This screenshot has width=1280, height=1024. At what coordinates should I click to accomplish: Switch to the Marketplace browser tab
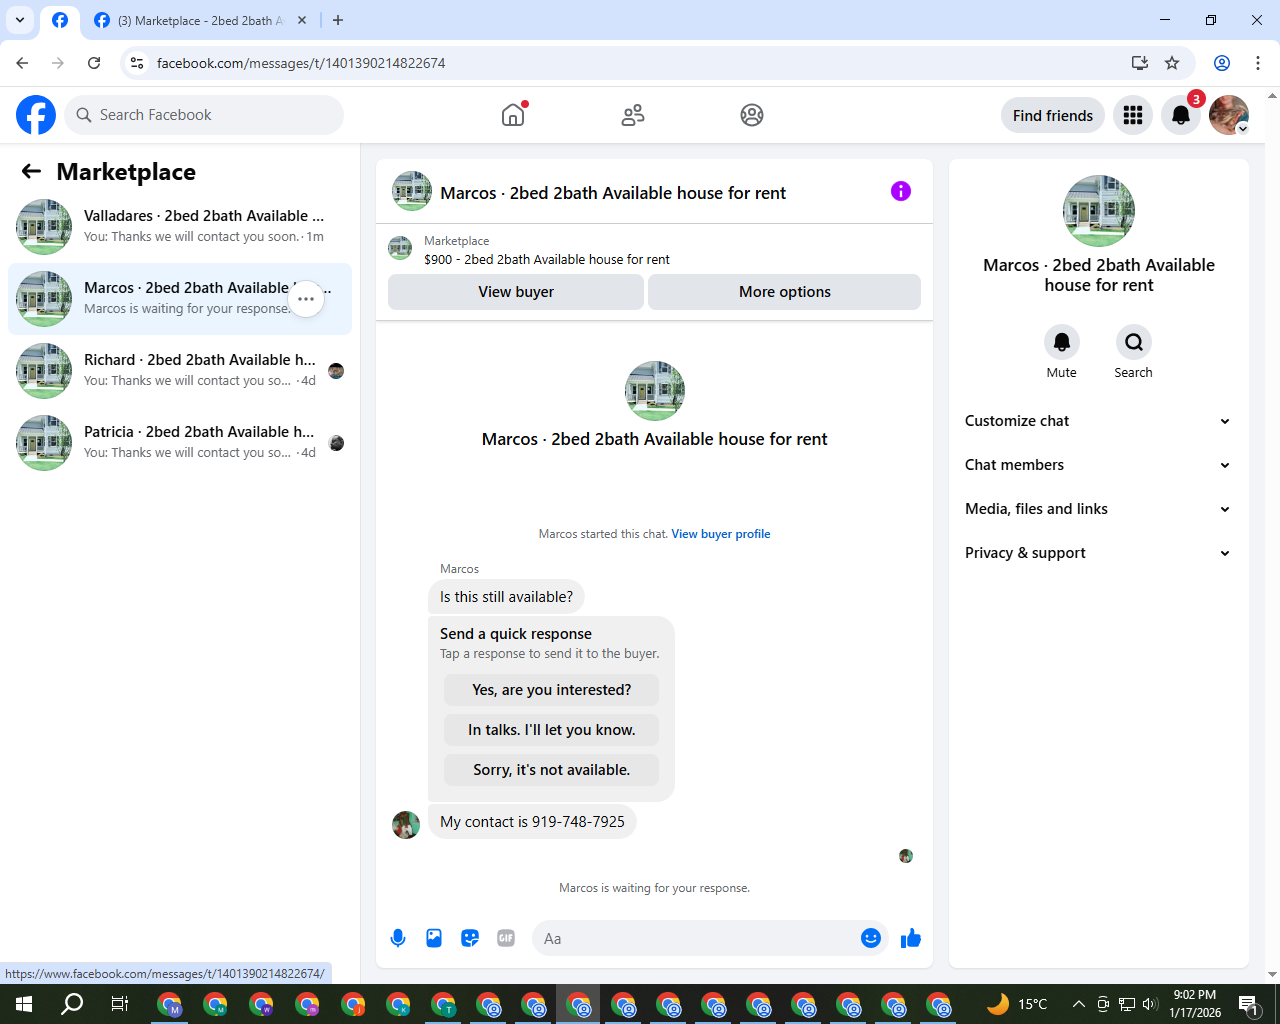point(200,20)
